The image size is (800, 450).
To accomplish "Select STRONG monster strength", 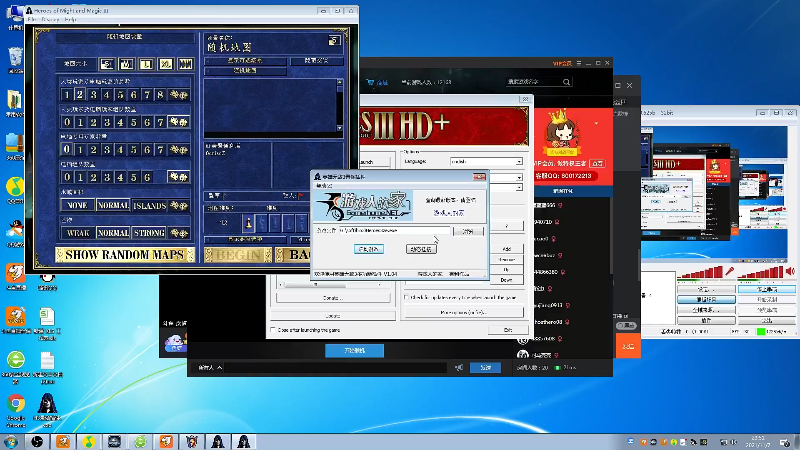I will [x=149, y=233].
